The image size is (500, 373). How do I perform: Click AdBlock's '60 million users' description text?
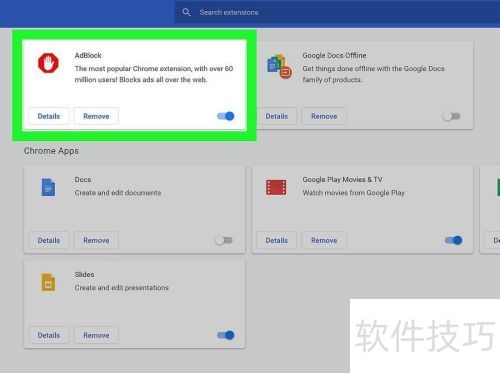[x=154, y=74]
